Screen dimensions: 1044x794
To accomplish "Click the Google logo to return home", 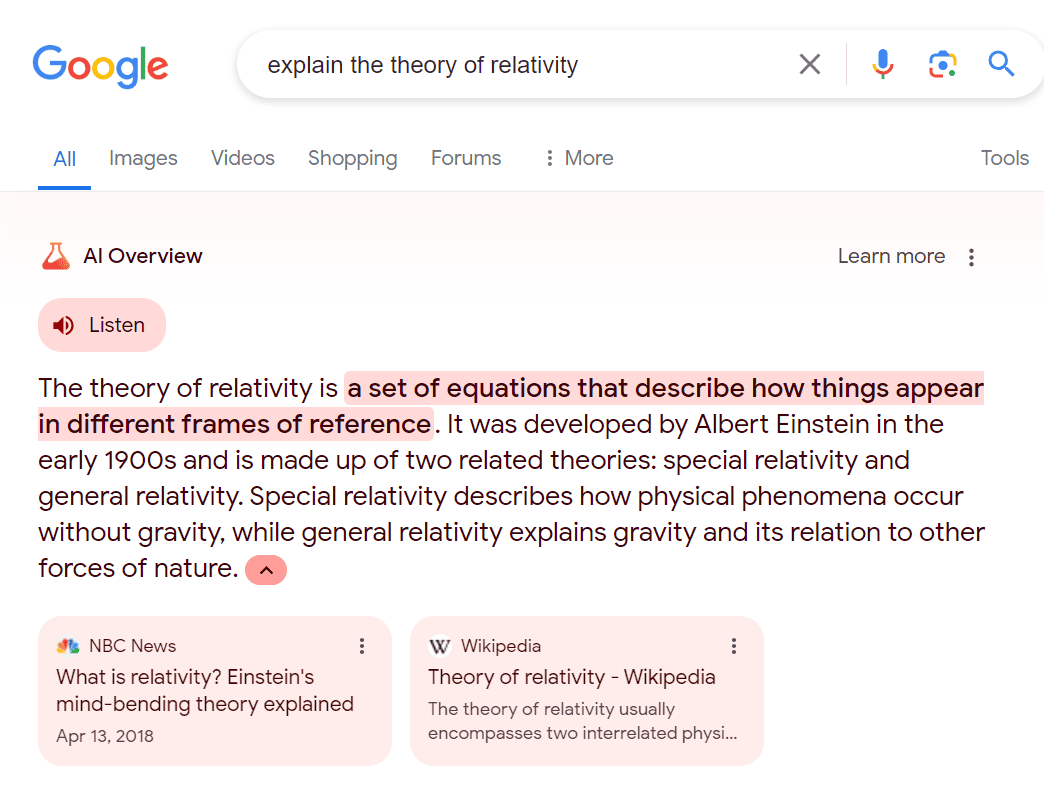I will (x=100, y=66).
